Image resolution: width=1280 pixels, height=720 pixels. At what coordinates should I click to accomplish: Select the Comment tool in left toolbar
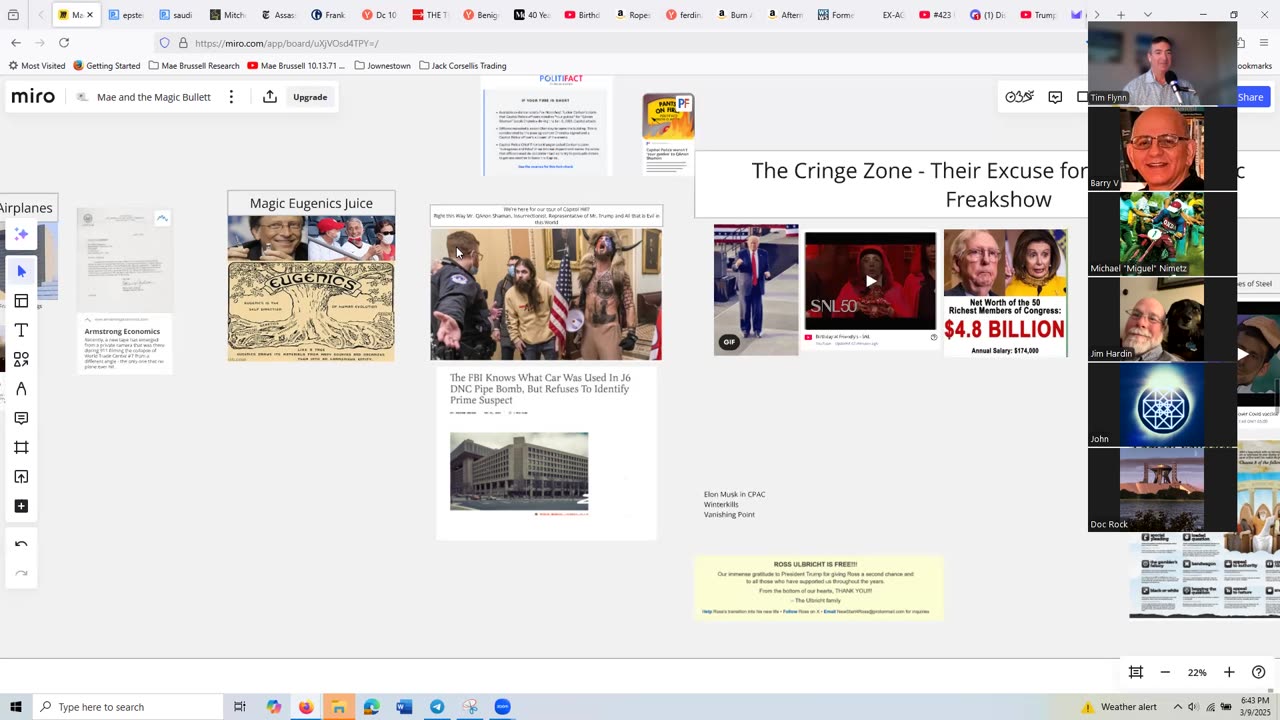[21, 418]
